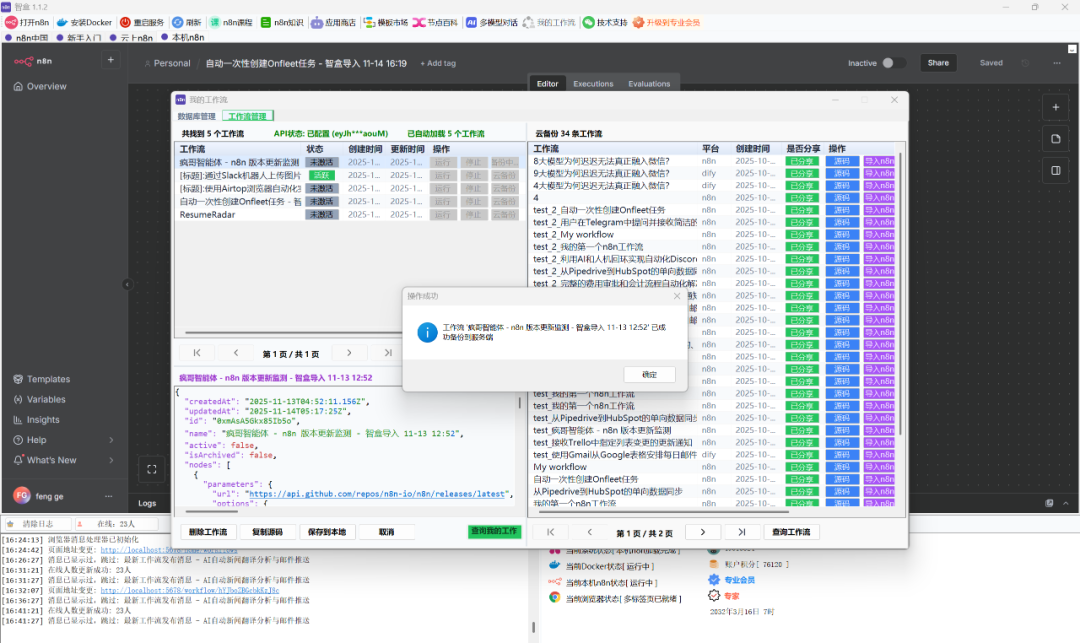
Task: Open the 应用商店 robot icon
Action: pos(317,22)
